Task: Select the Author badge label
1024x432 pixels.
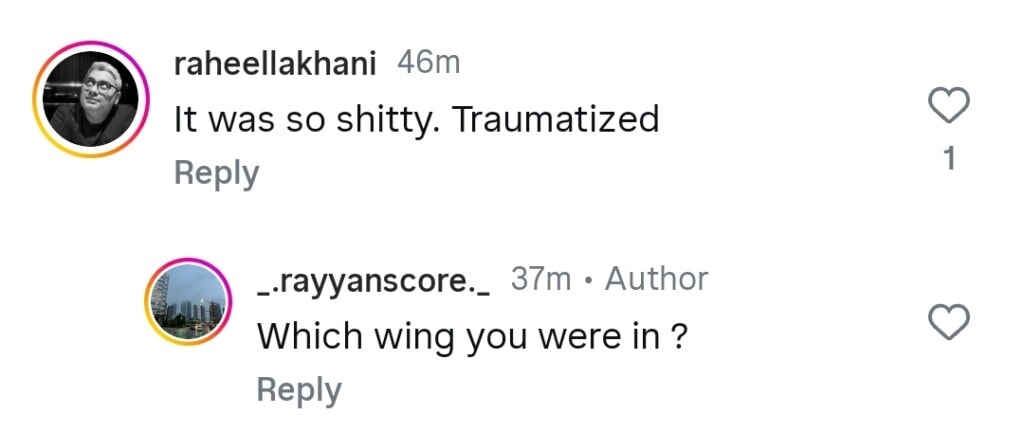Action: 656,279
